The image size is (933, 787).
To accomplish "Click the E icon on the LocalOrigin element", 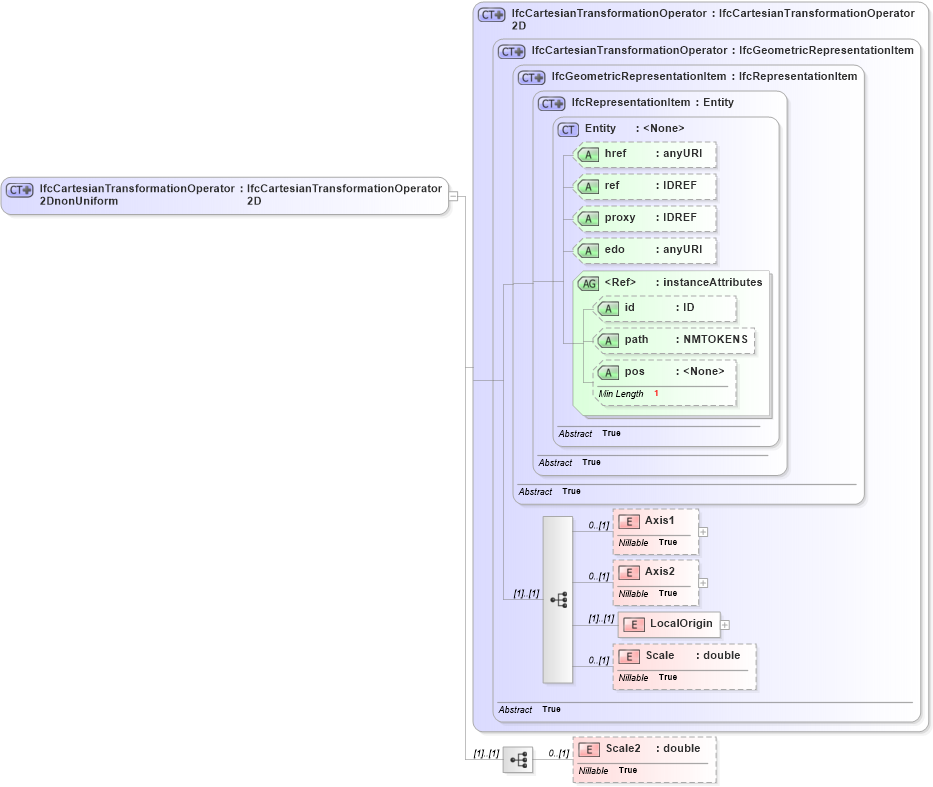I will (x=634, y=624).
